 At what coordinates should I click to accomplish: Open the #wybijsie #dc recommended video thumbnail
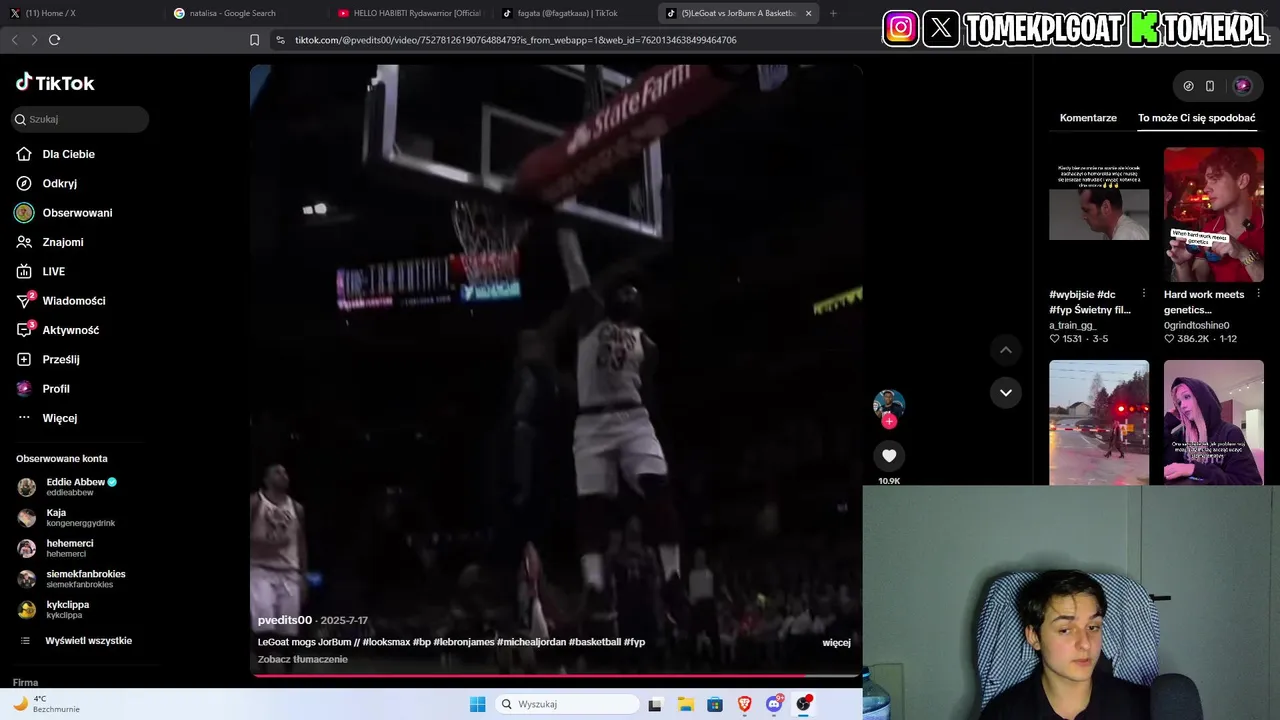coord(1099,215)
